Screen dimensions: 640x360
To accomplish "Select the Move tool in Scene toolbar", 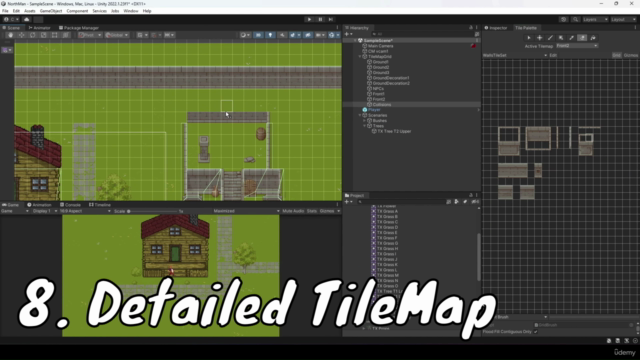I will (22, 35).
